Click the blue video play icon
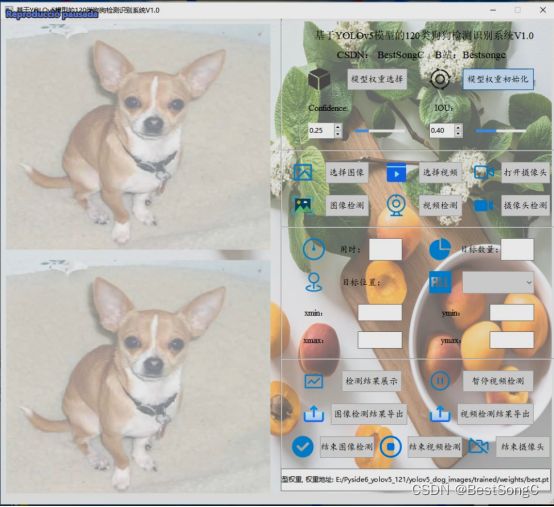Screen dimensions: 554x507 pos(396,172)
